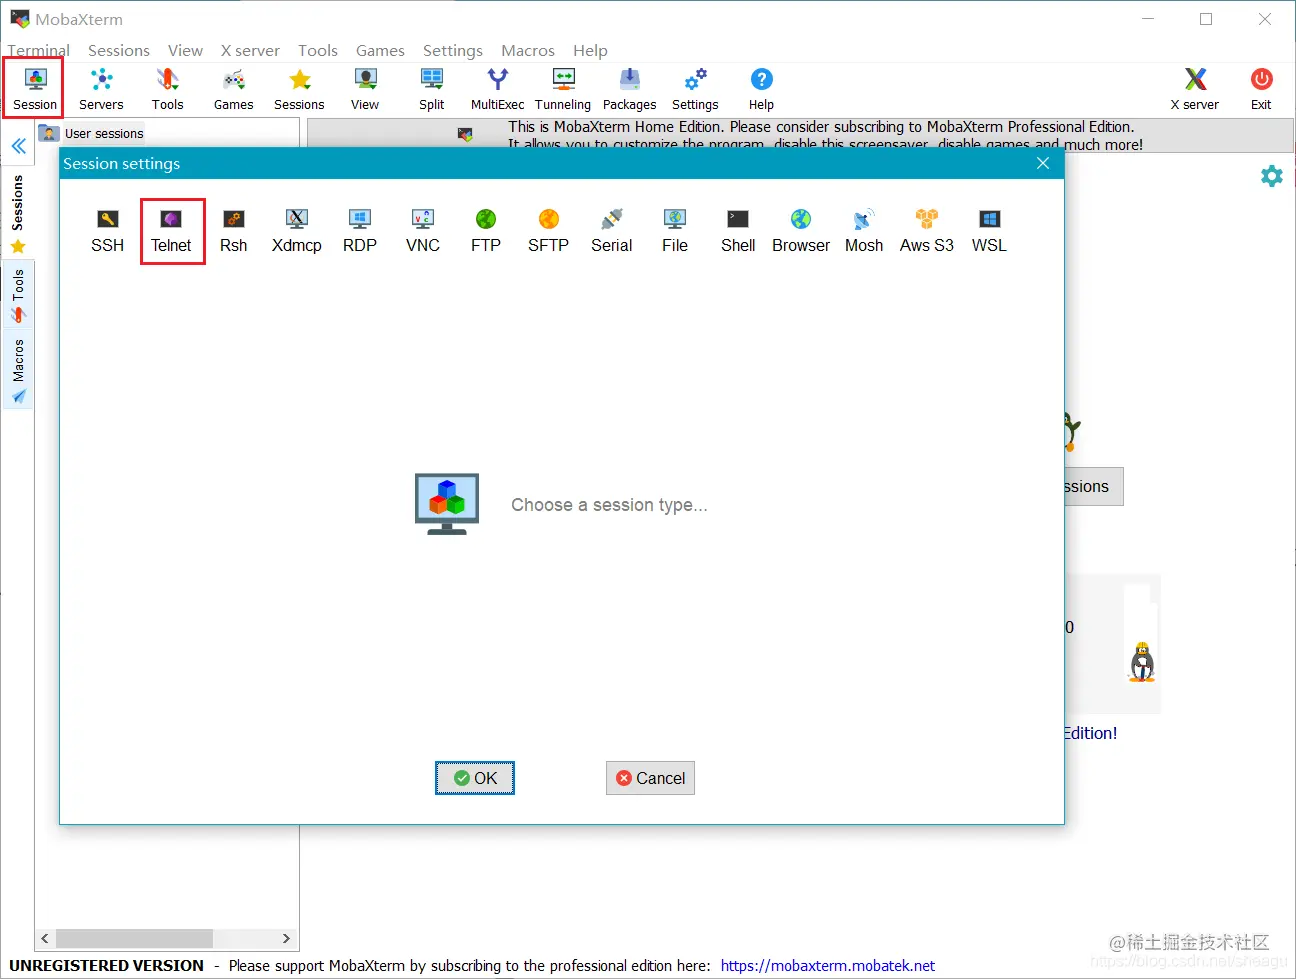Image resolution: width=1296 pixels, height=979 pixels.
Task: Open the Tunneling toolbar icon
Action: coord(563,89)
